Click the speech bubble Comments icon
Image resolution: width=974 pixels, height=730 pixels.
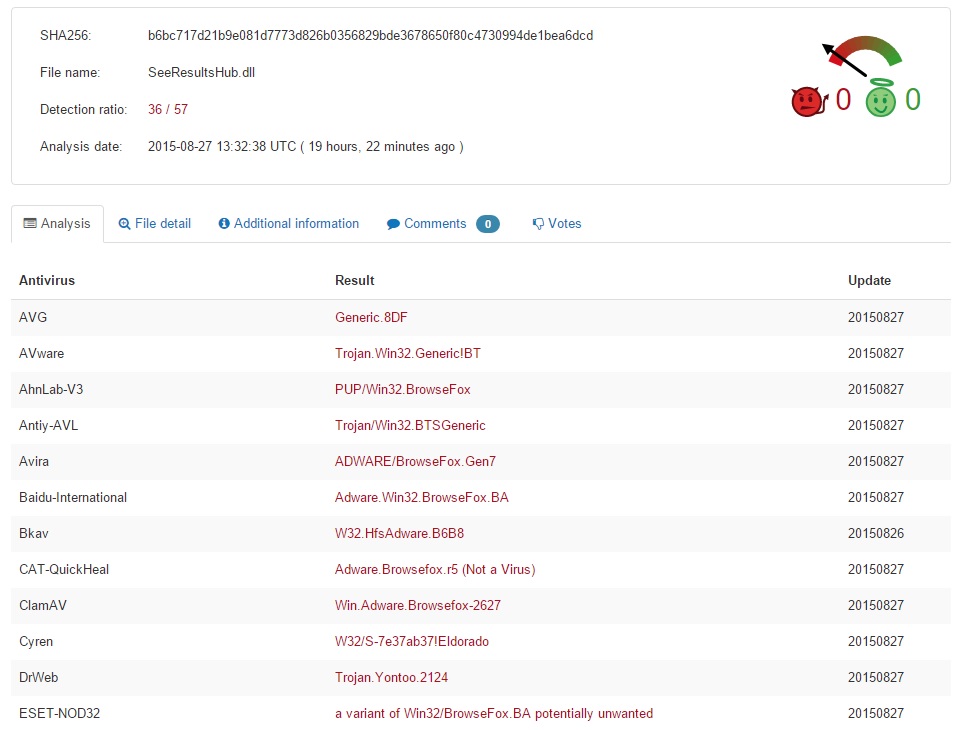[x=393, y=224]
